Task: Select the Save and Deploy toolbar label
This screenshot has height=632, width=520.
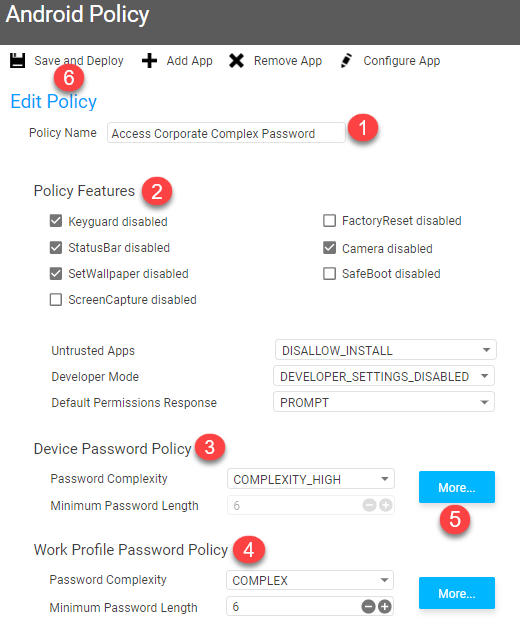Action: coord(79,60)
